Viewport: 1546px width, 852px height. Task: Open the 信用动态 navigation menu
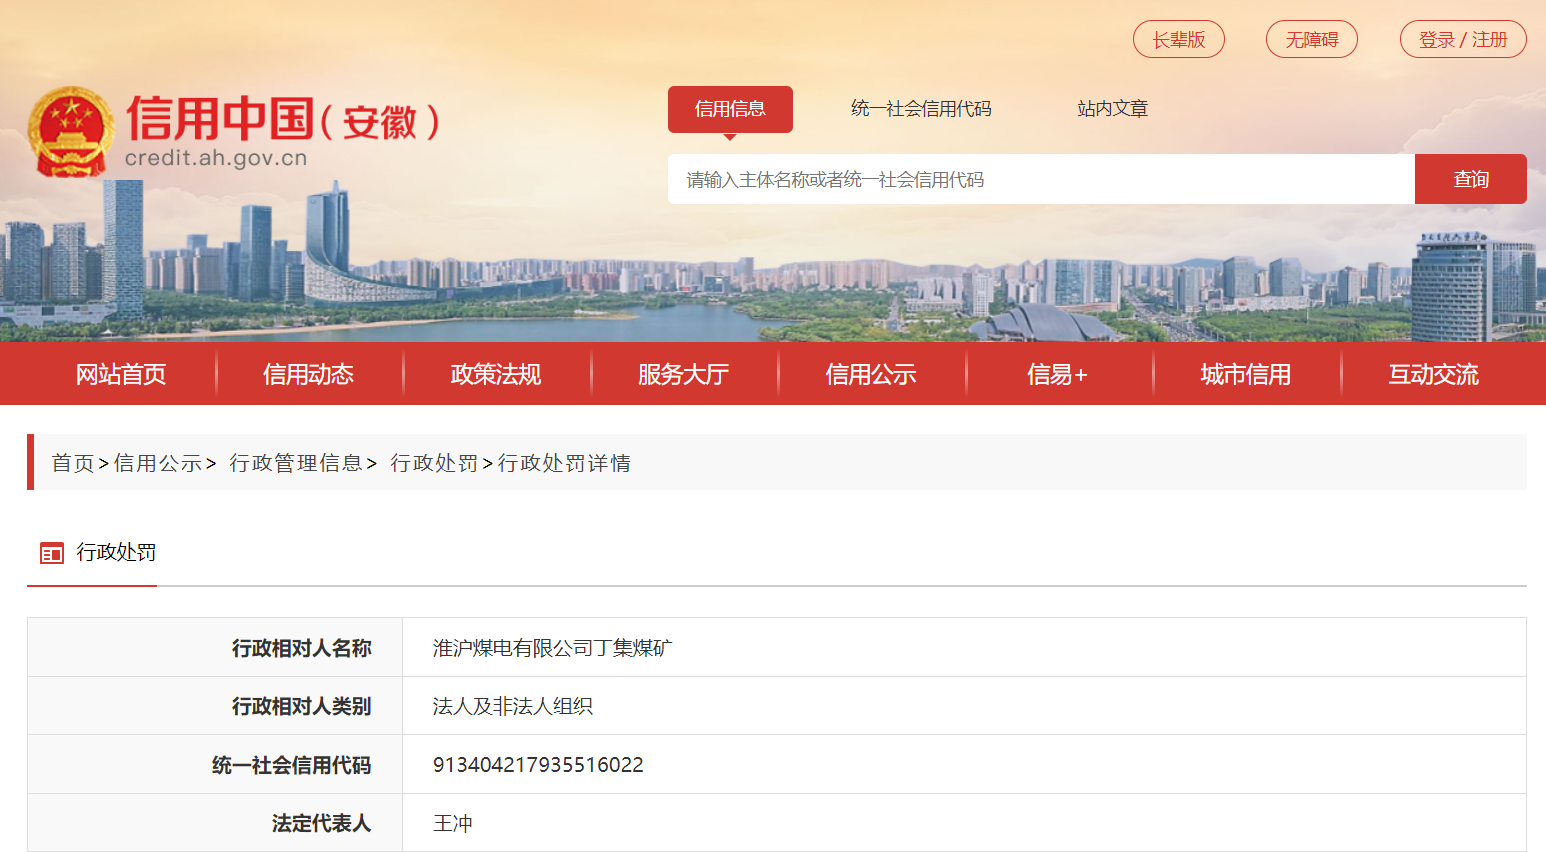click(308, 374)
